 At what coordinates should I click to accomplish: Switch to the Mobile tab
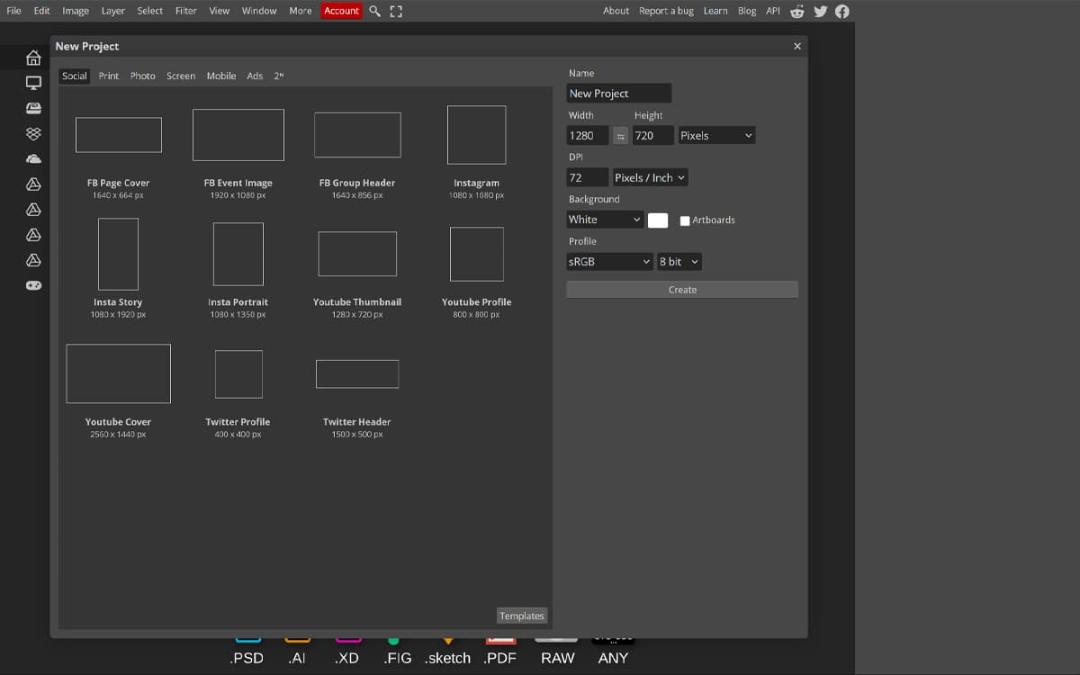tap(221, 76)
